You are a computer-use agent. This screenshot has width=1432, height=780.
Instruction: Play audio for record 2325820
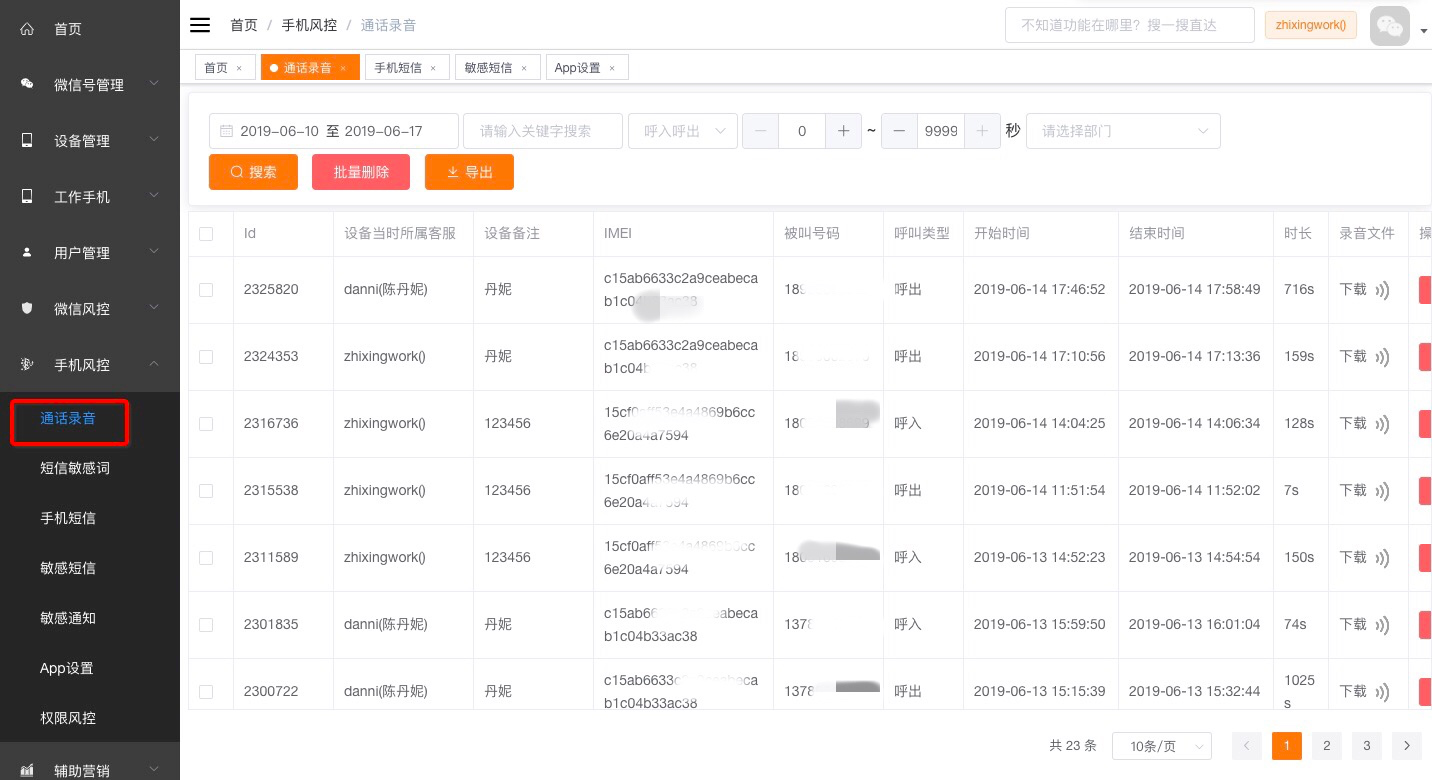[x=1383, y=290]
